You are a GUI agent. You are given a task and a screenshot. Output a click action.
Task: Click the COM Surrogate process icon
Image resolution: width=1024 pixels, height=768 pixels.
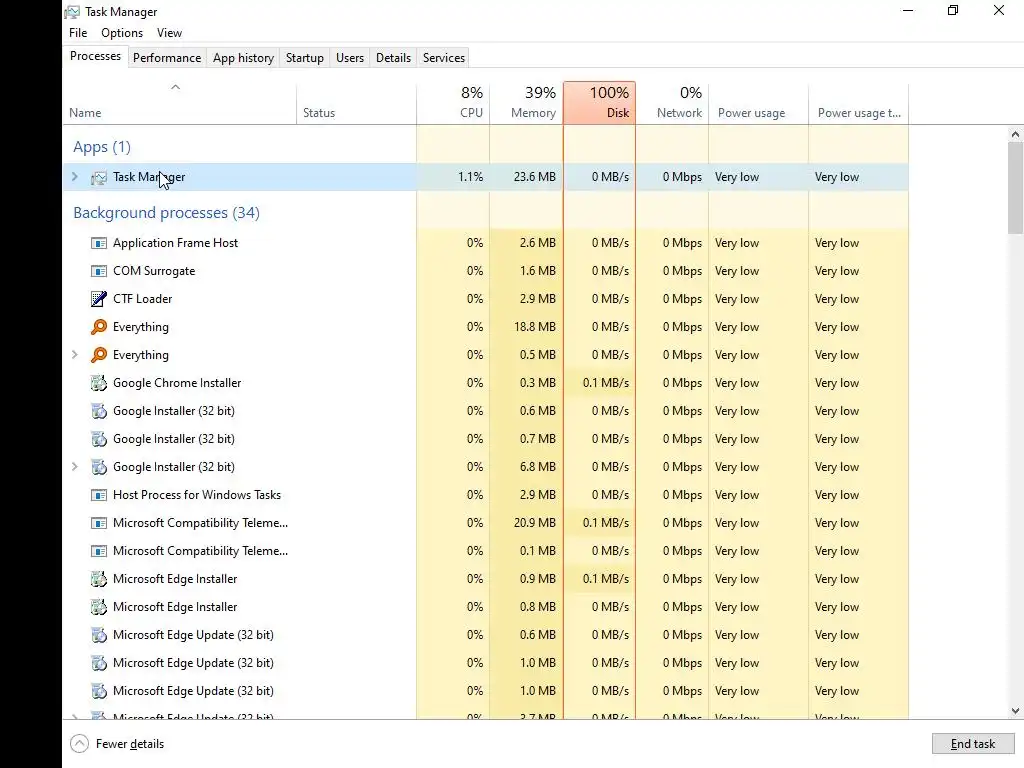click(99, 271)
